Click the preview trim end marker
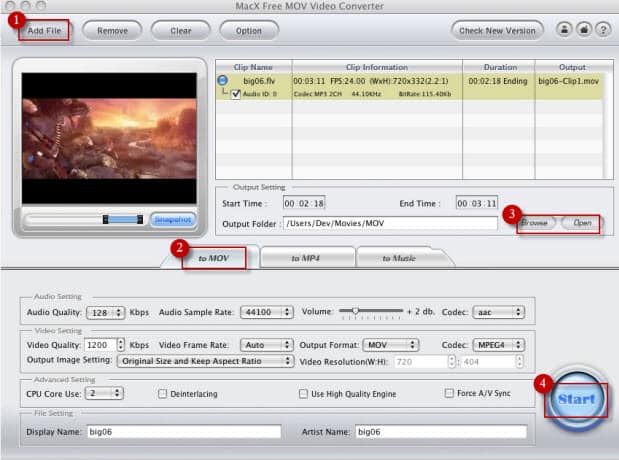 [x=140, y=220]
